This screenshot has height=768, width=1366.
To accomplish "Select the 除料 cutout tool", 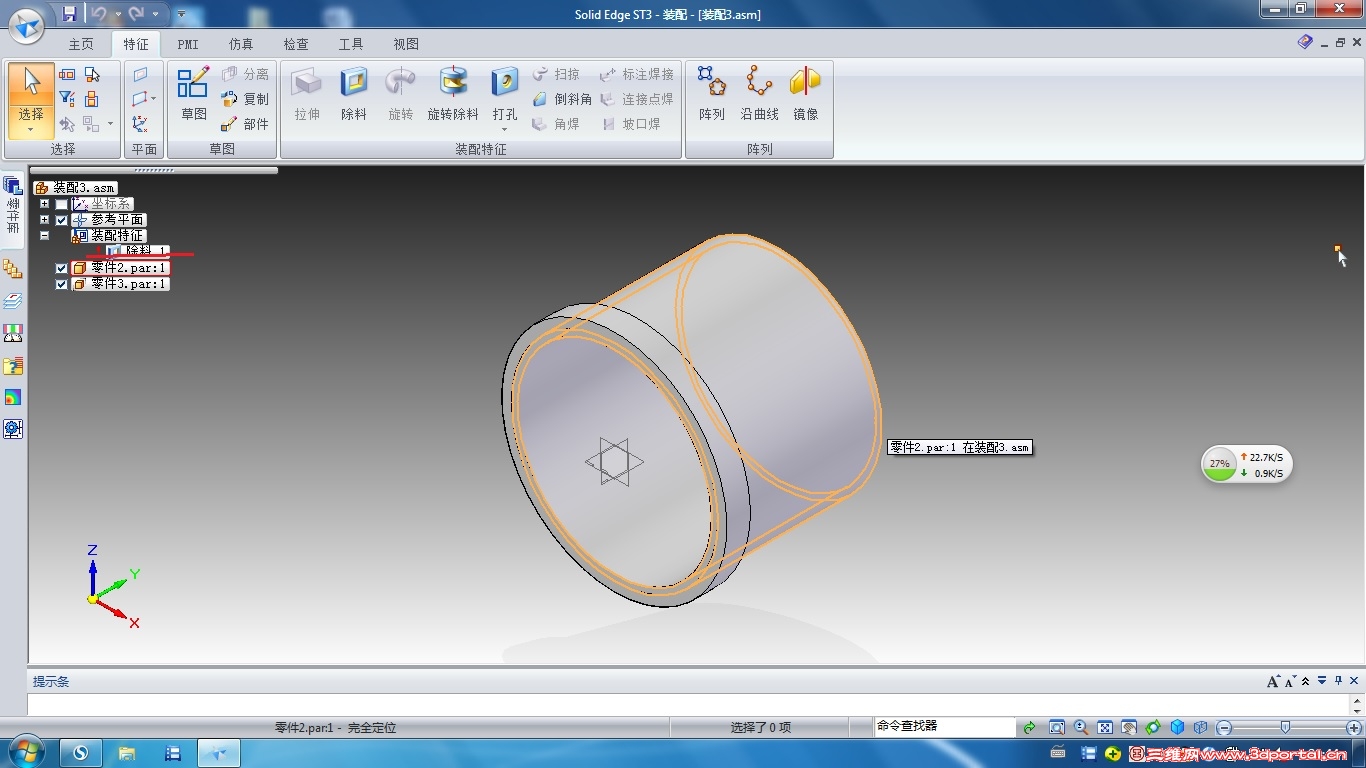I will tap(354, 94).
